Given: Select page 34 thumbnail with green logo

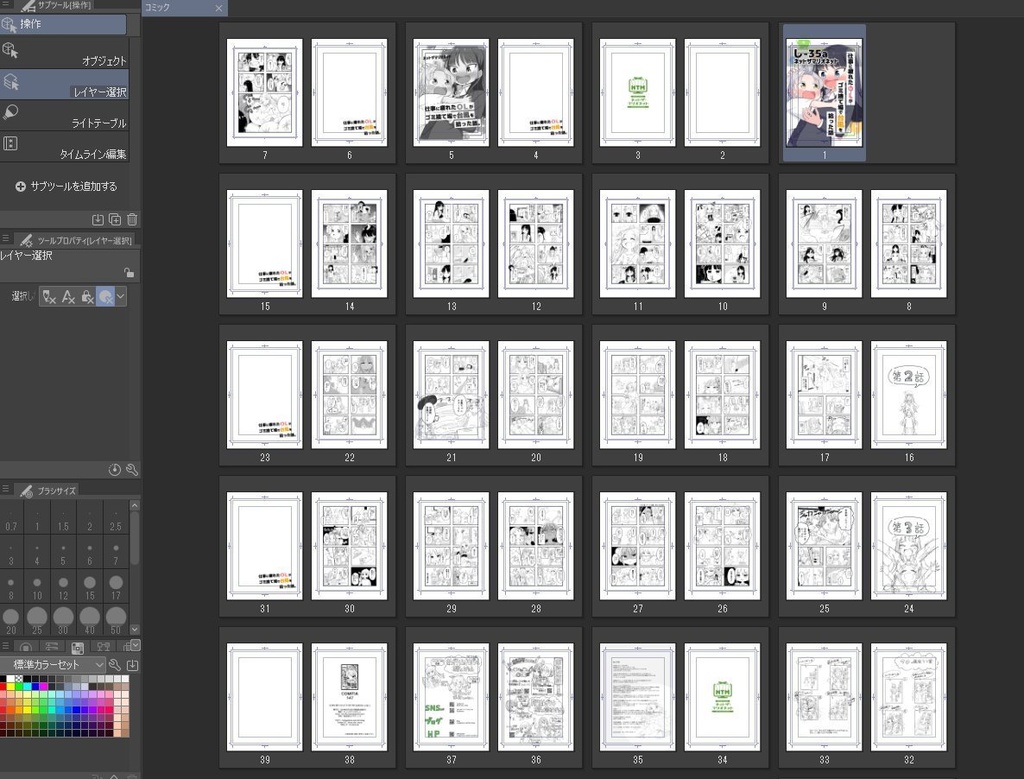Looking at the screenshot, I should click(722, 697).
